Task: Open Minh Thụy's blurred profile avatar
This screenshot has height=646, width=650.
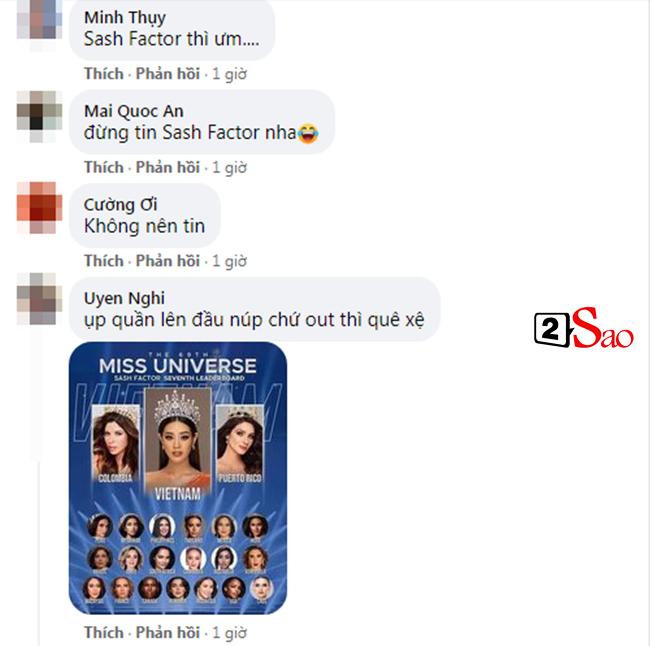Action: pyautogui.click(x=39, y=21)
